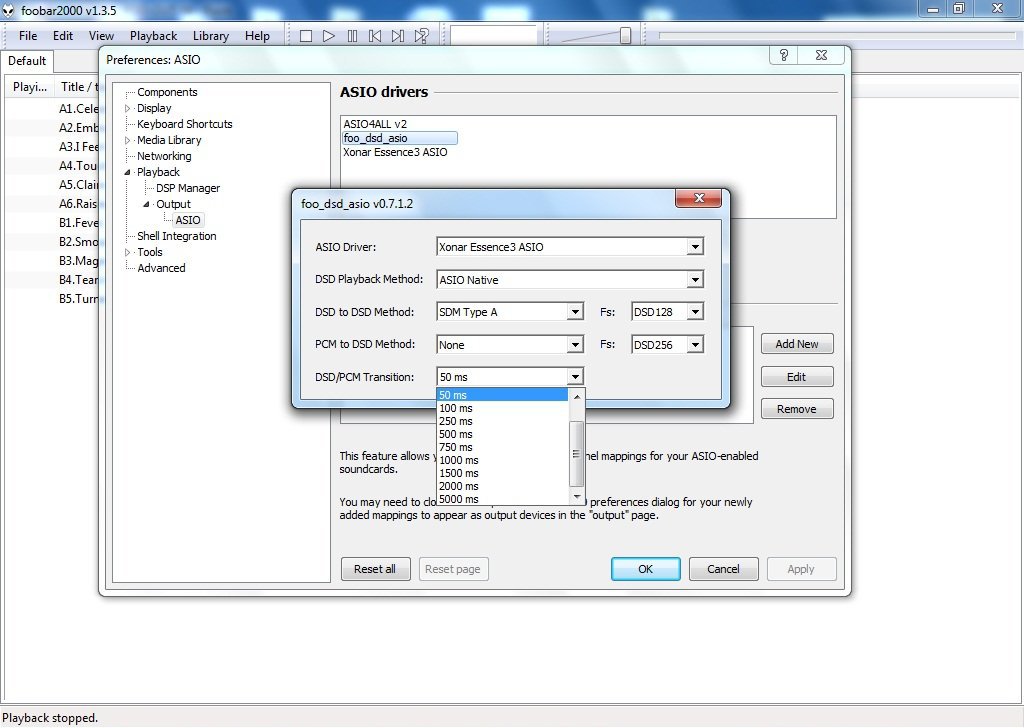Image resolution: width=1024 pixels, height=728 pixels.
Task: Select 5000 ms transition option
Action: pos(502,499)
